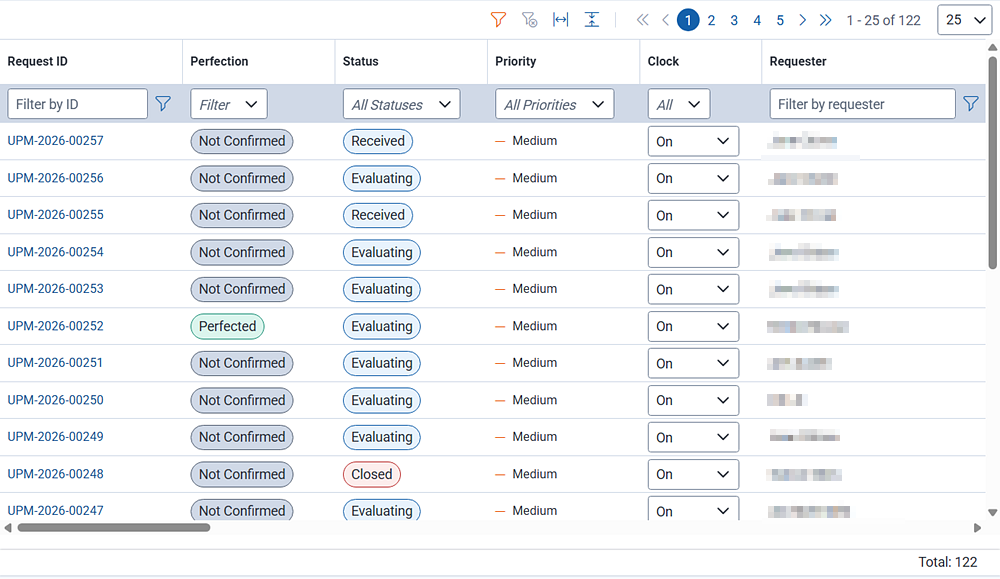Click the Request ID filter funnel icon

(163, 104)
